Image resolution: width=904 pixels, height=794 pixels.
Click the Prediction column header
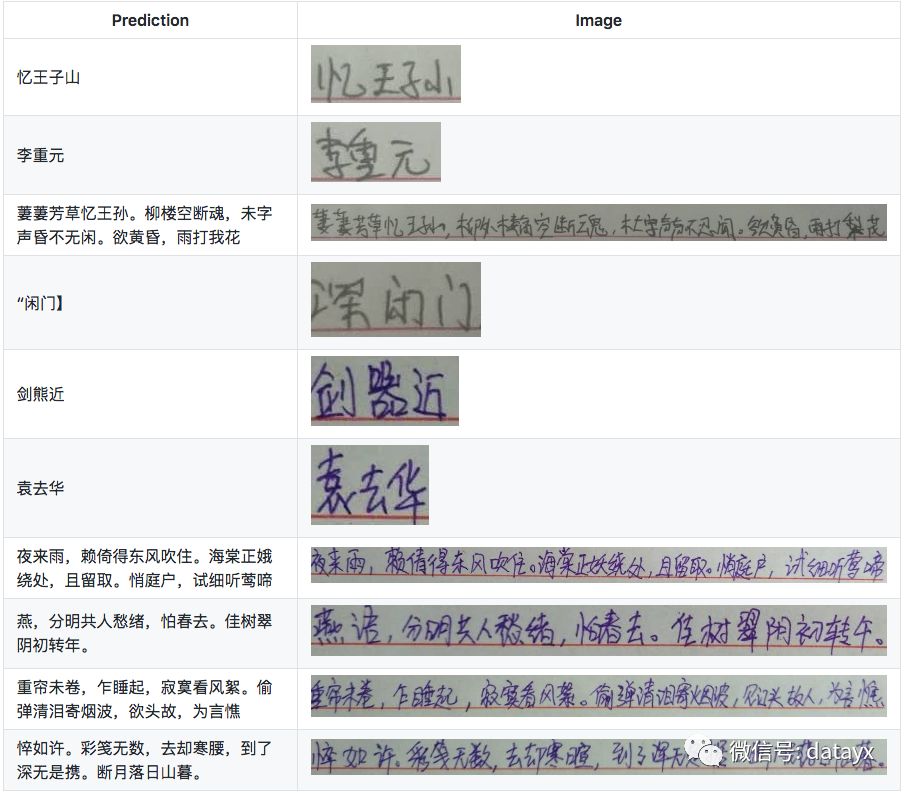pyautogui.click(x=150, y=20)
